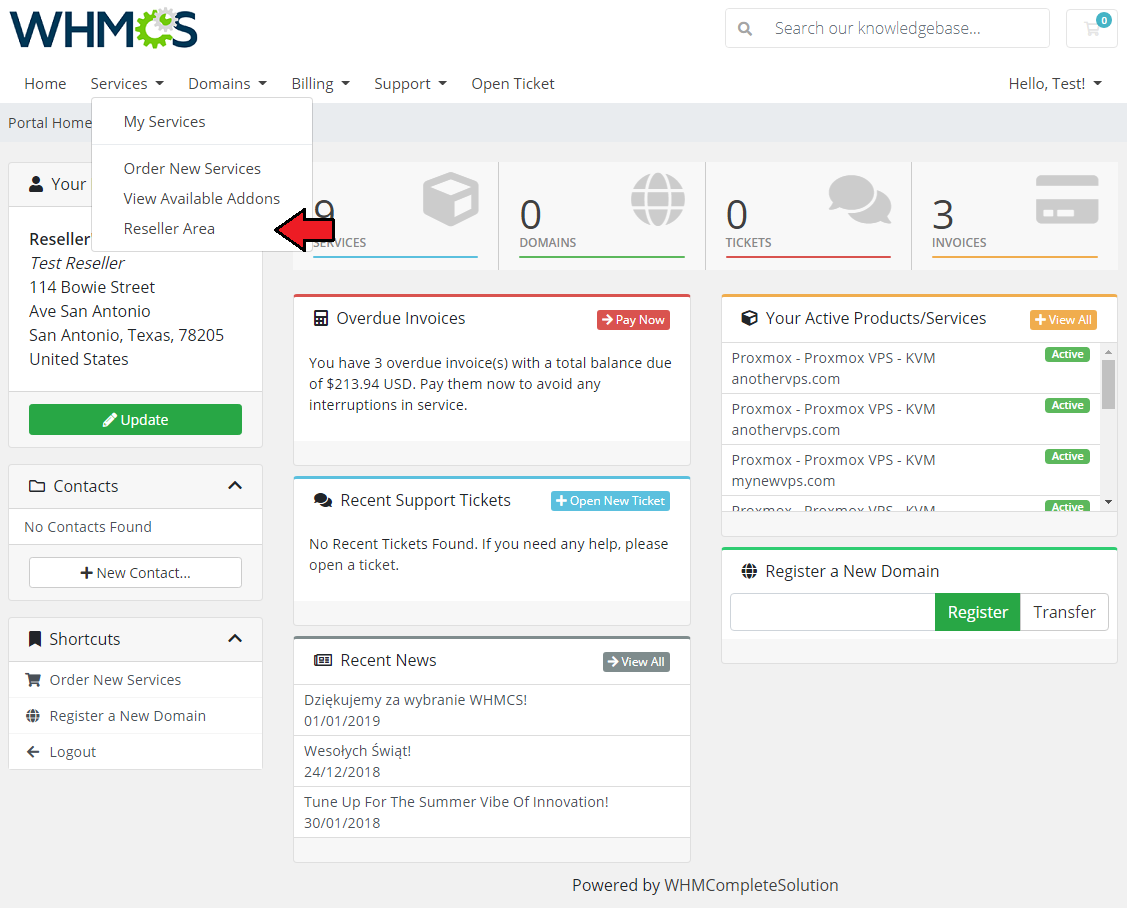Click the globe icon beside Register a New Domain

[x=749, y=571]
